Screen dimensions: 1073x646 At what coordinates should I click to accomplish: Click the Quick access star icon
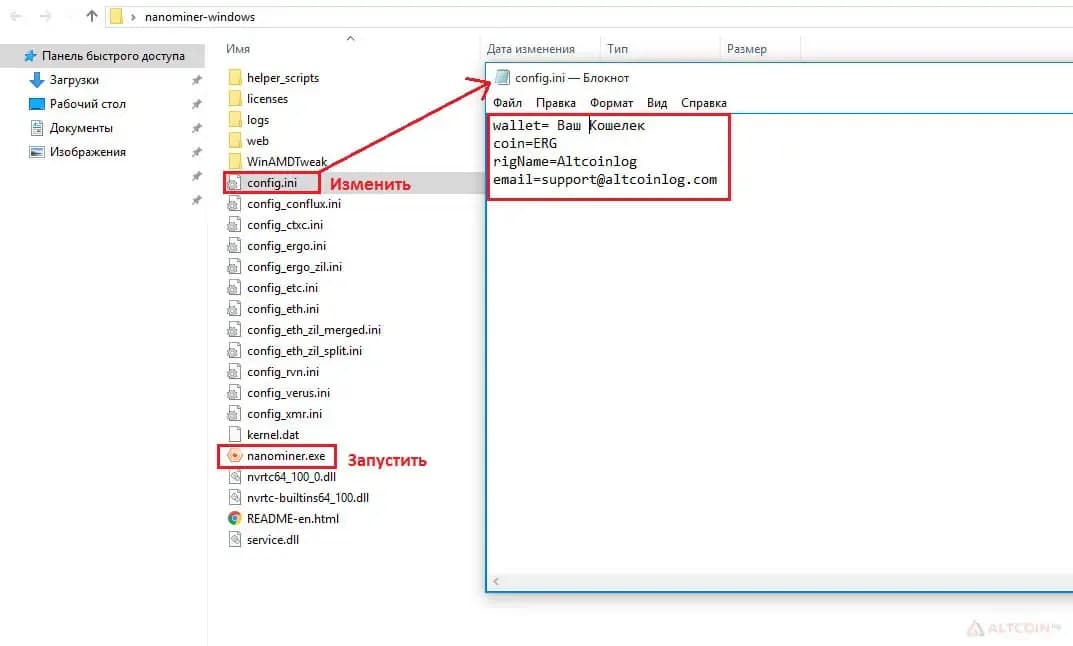click(x=30, y=55)
